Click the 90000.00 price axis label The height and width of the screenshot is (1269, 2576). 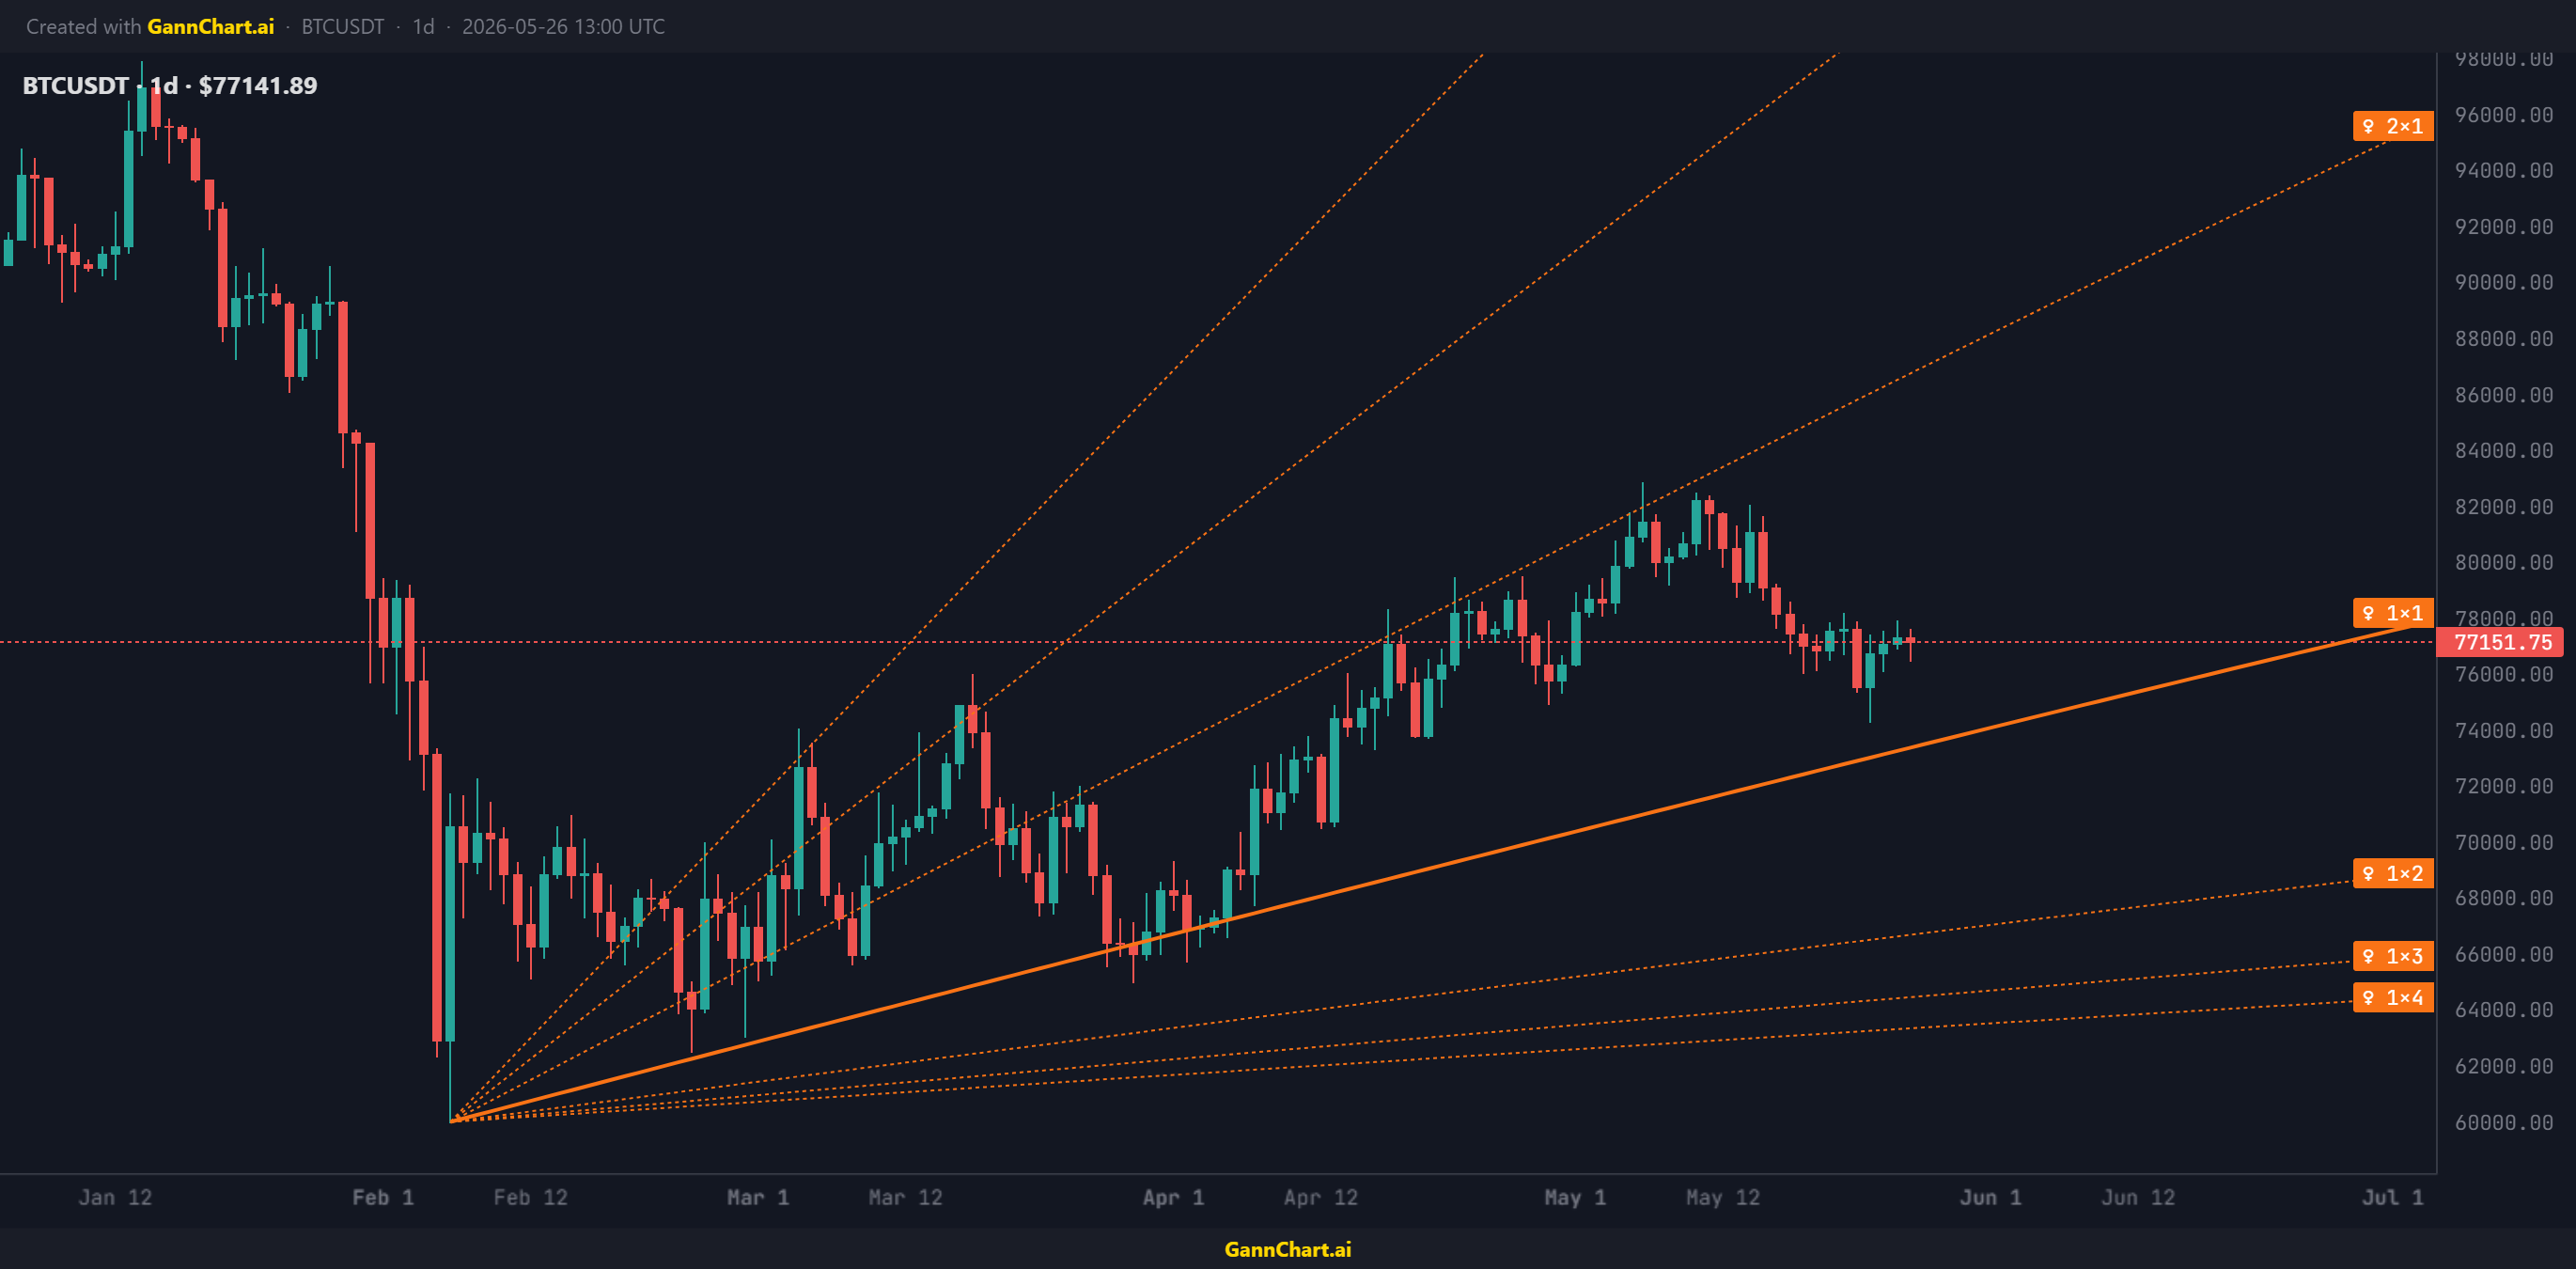pos(2504,283)
